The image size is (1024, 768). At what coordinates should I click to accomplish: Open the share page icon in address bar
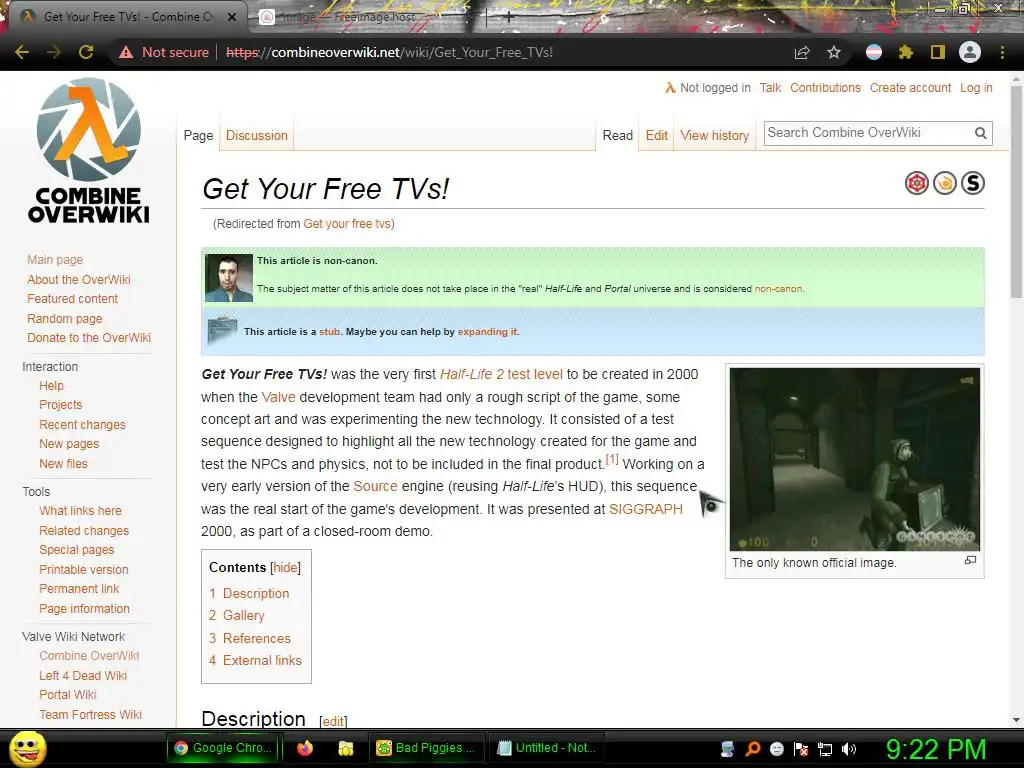coord(802,52)
